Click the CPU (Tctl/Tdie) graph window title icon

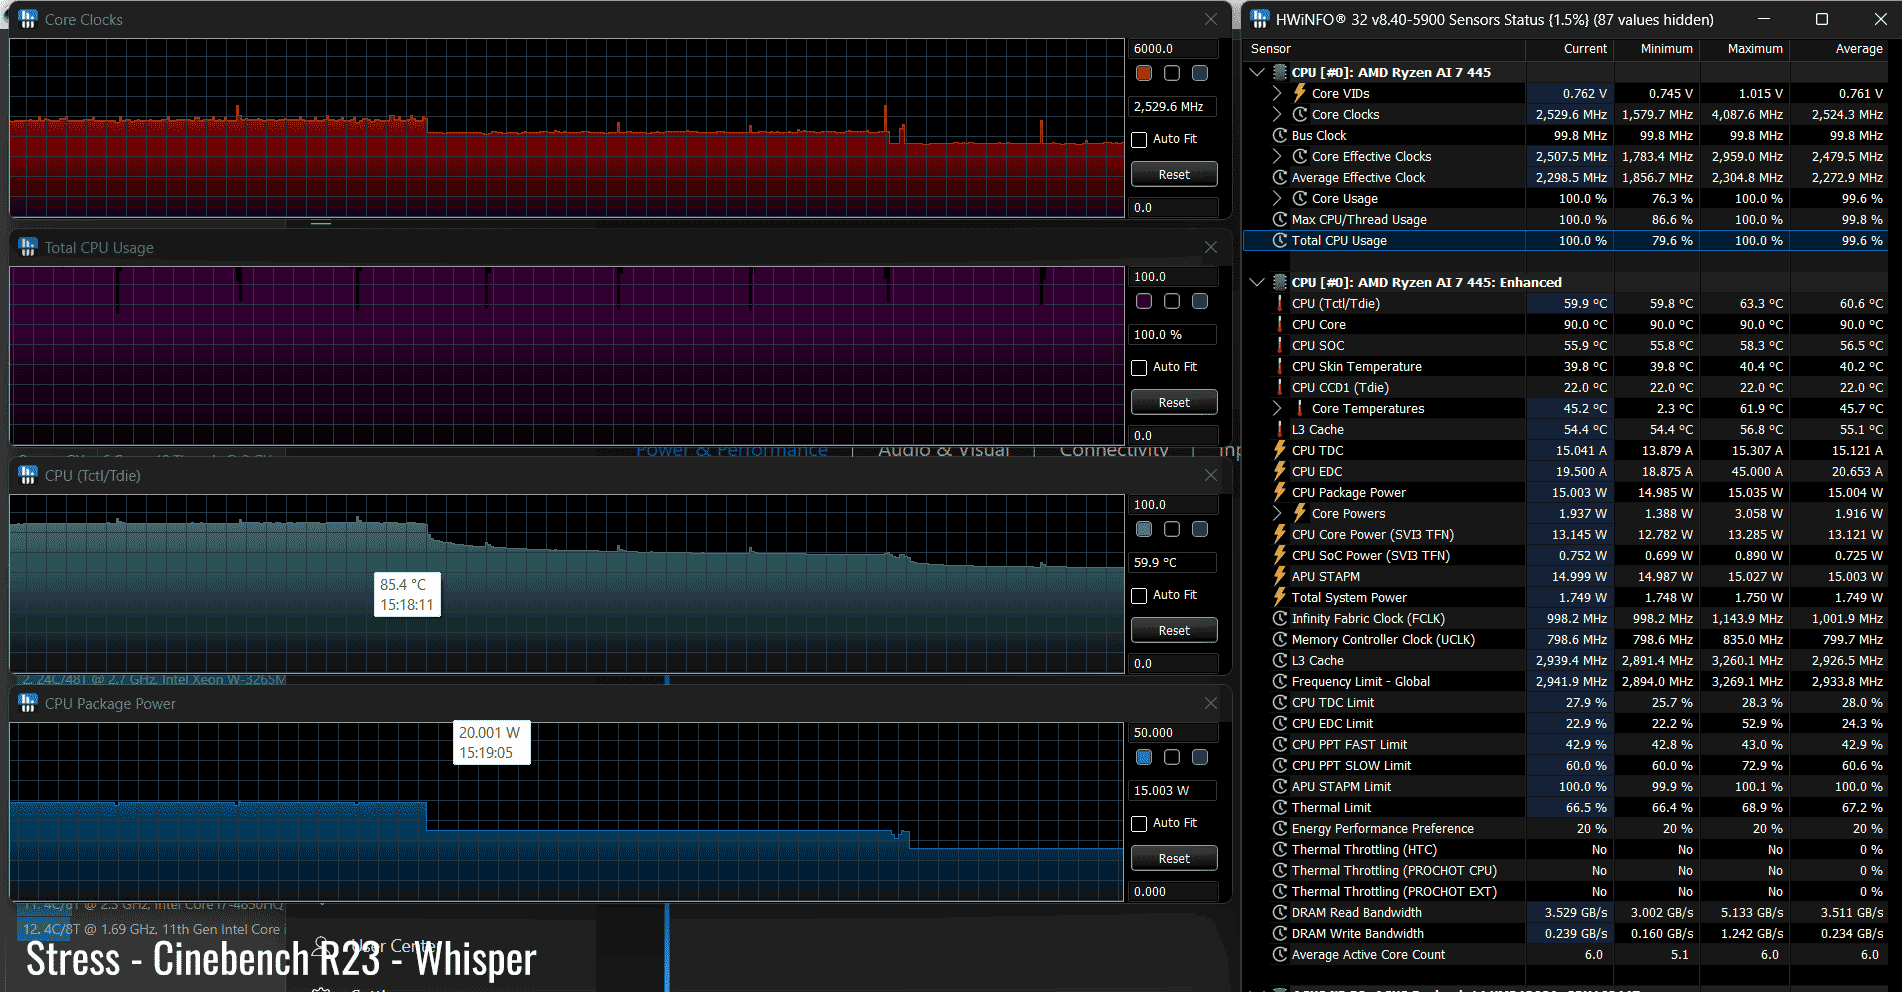(28, 475)
